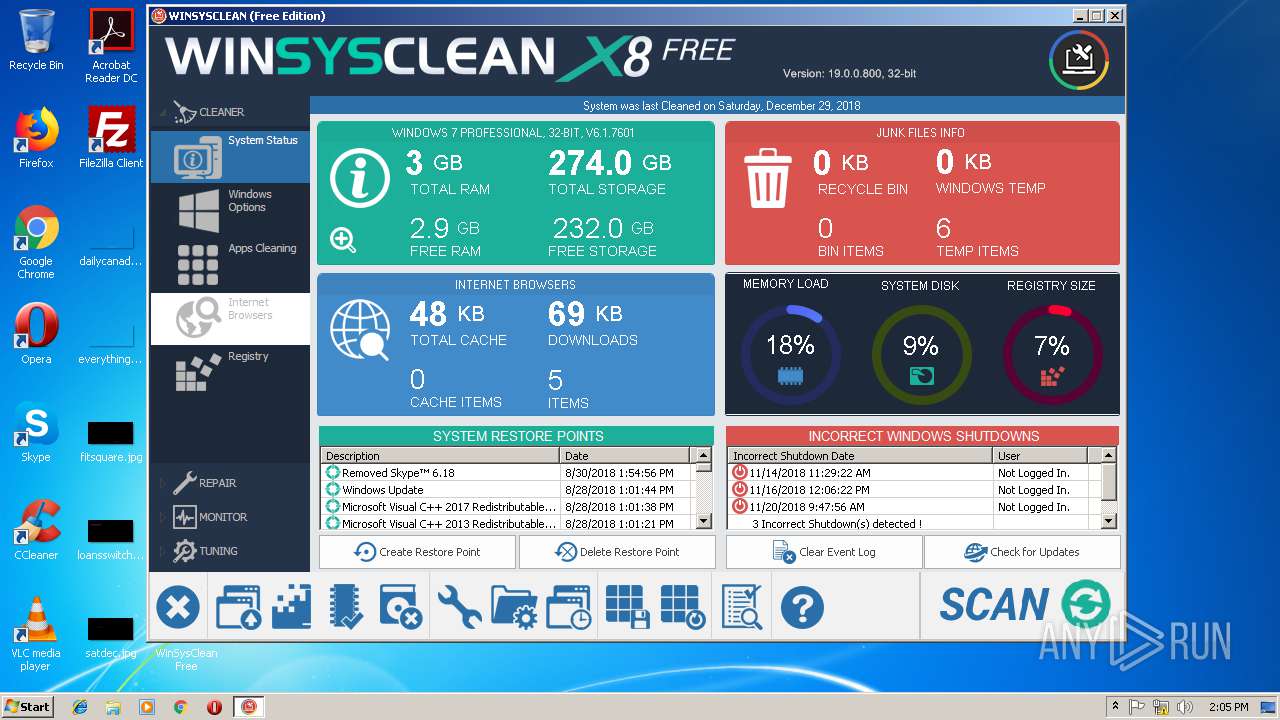Viewport: 1280px width, 720px height.
Task: Open the VLC media player desktop shortcut
Action: point(36,634)
